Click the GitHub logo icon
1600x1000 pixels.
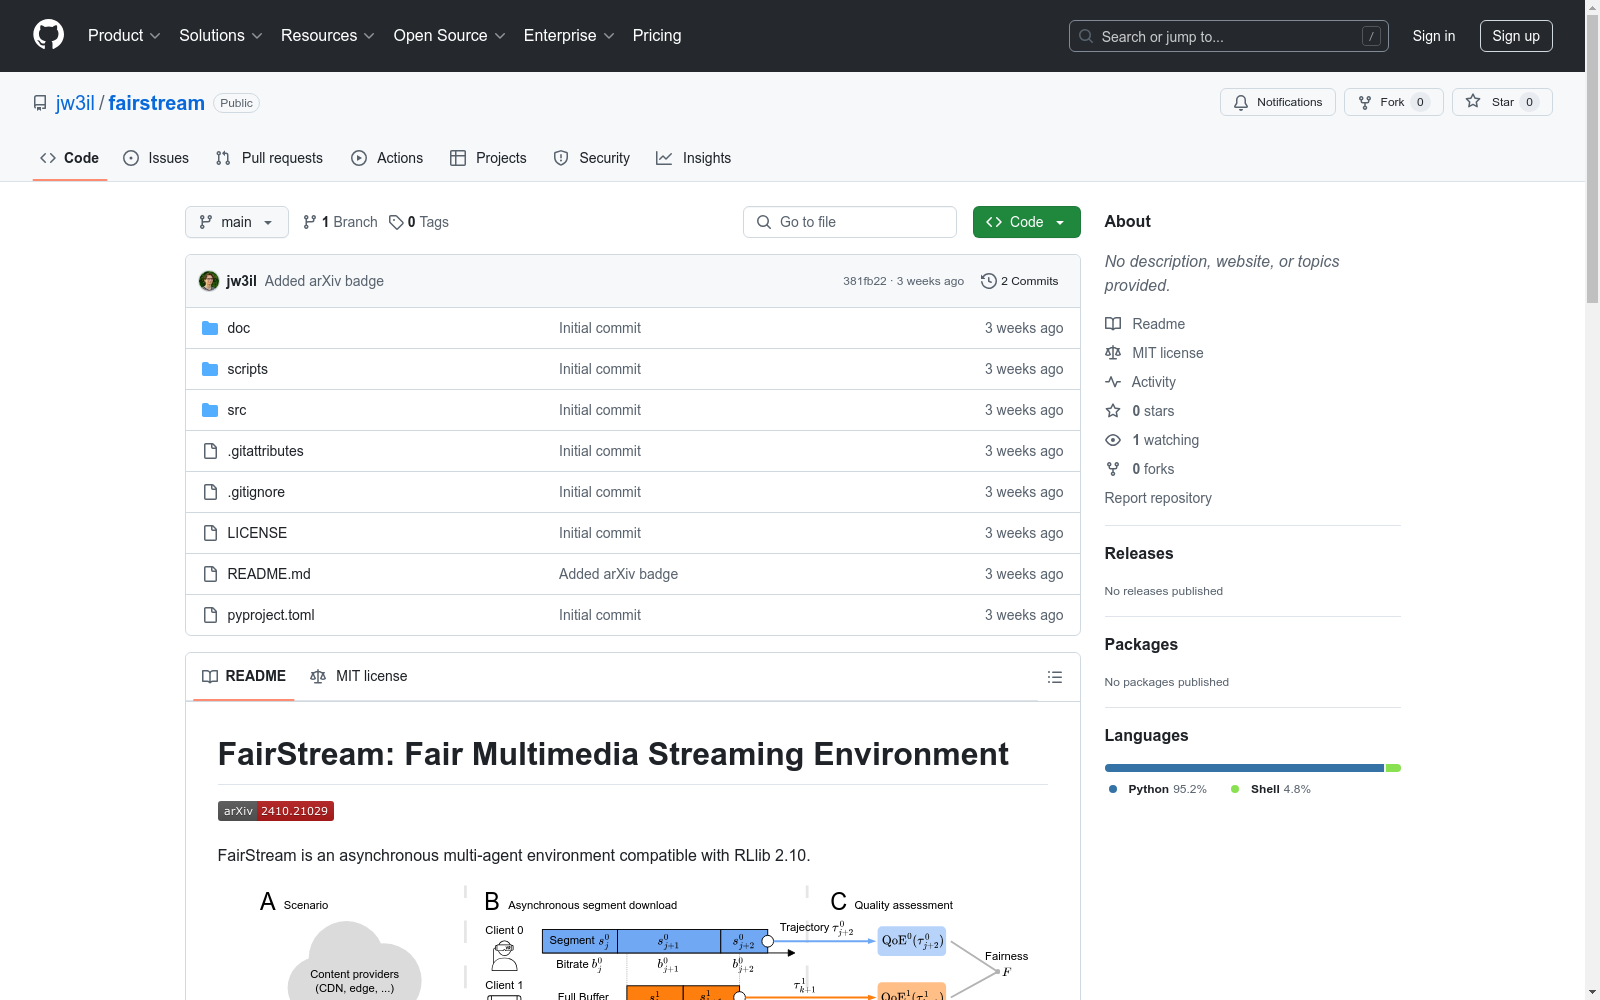(48, 35)
